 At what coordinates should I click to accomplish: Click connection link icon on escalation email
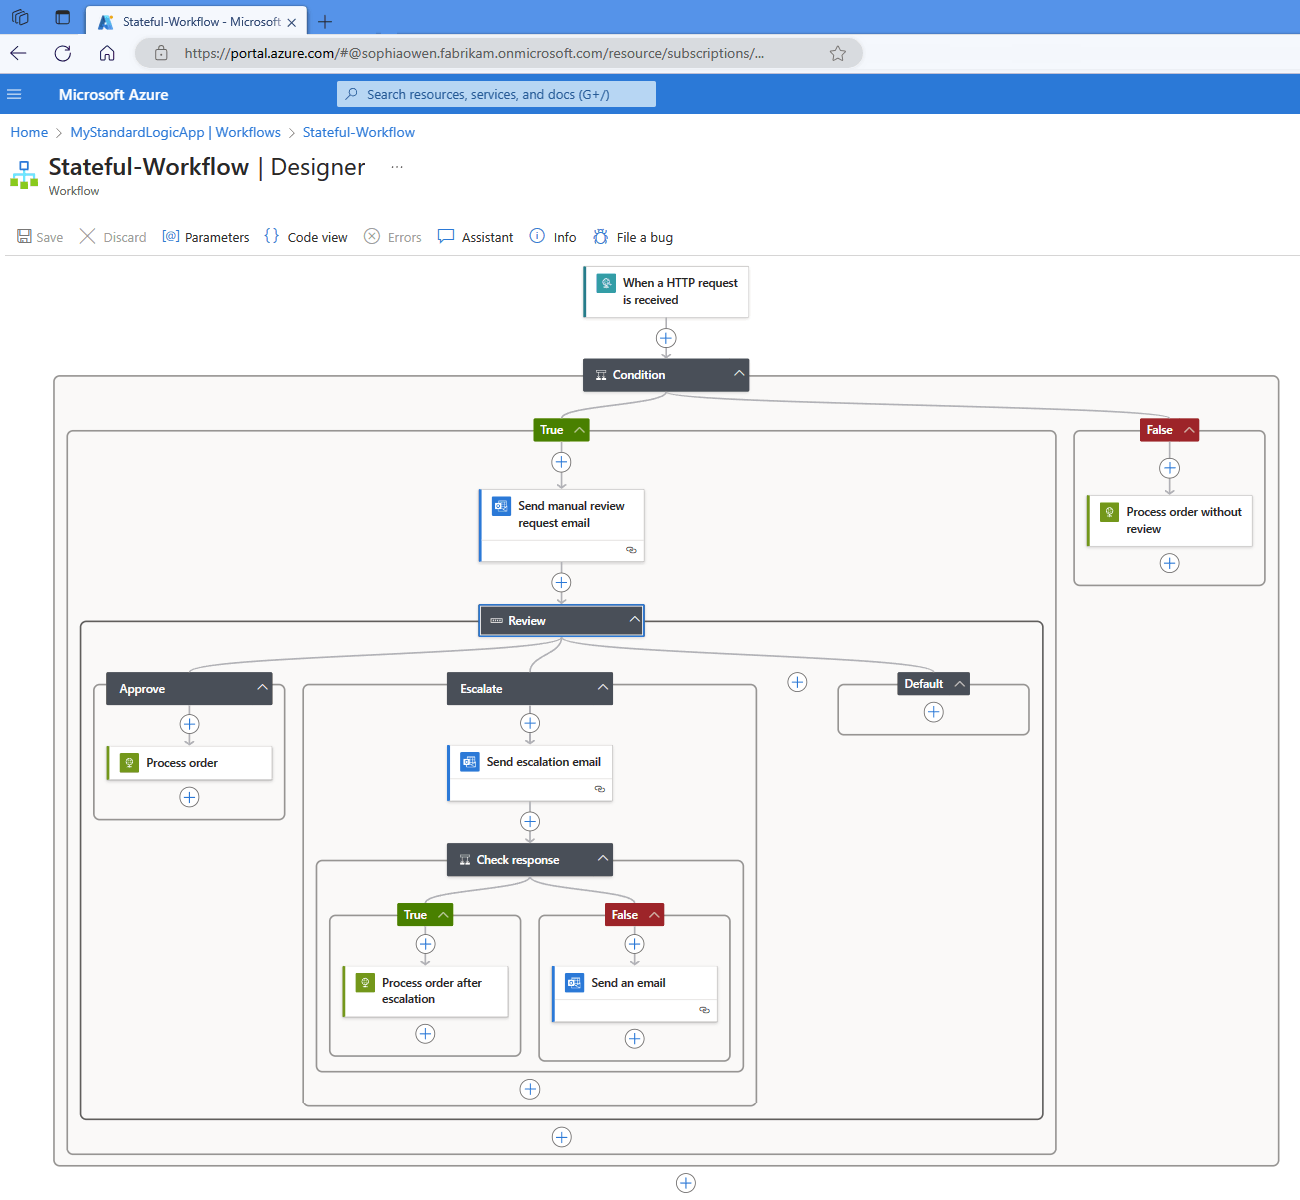[600, 789]
